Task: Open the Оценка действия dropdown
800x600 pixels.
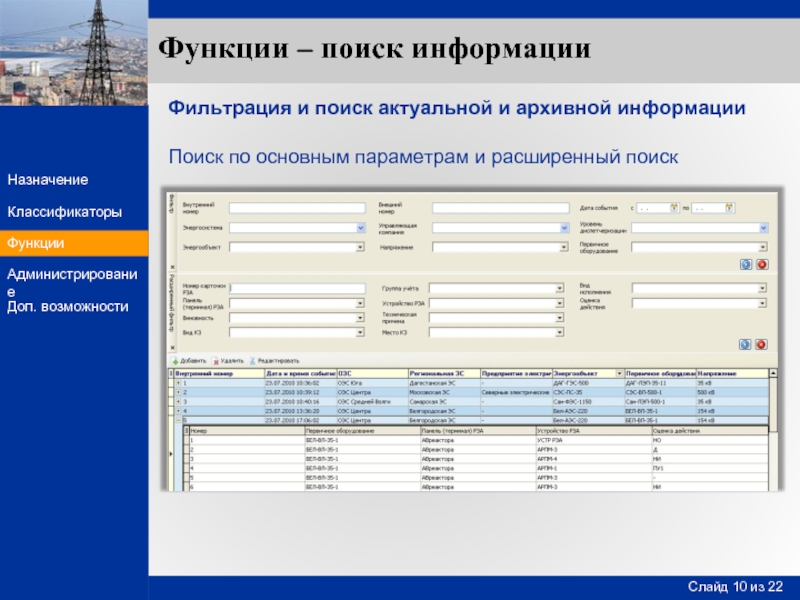Action: coord(762,304)
